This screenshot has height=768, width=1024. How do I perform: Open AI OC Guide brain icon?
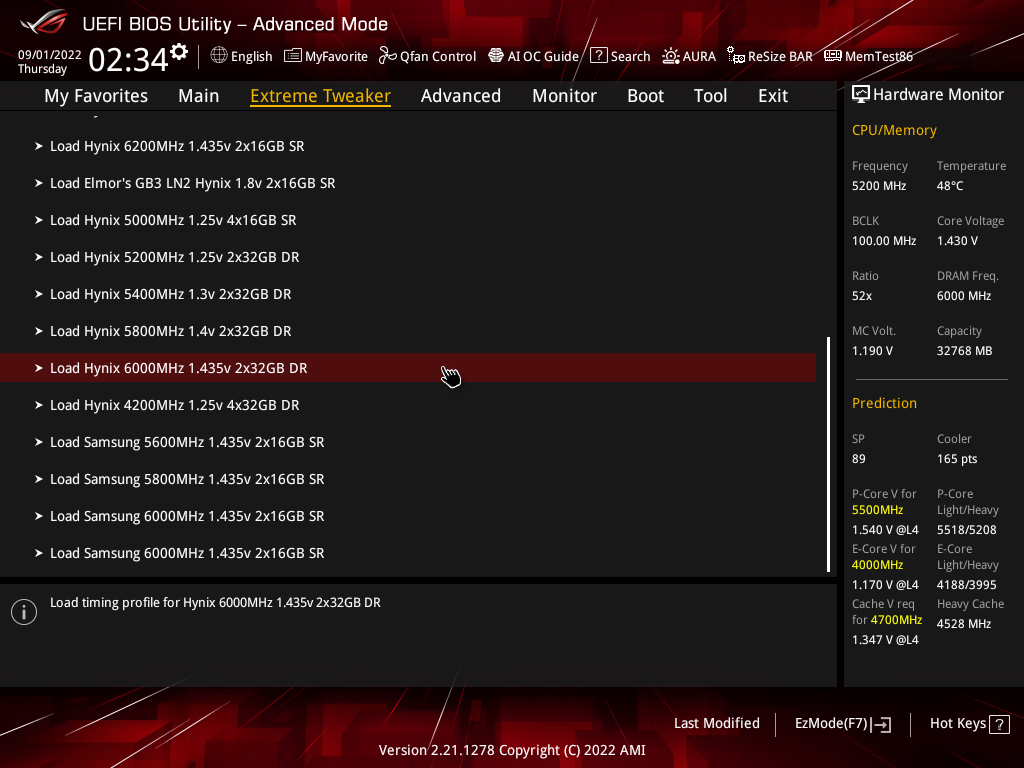(x=496, y=56)
